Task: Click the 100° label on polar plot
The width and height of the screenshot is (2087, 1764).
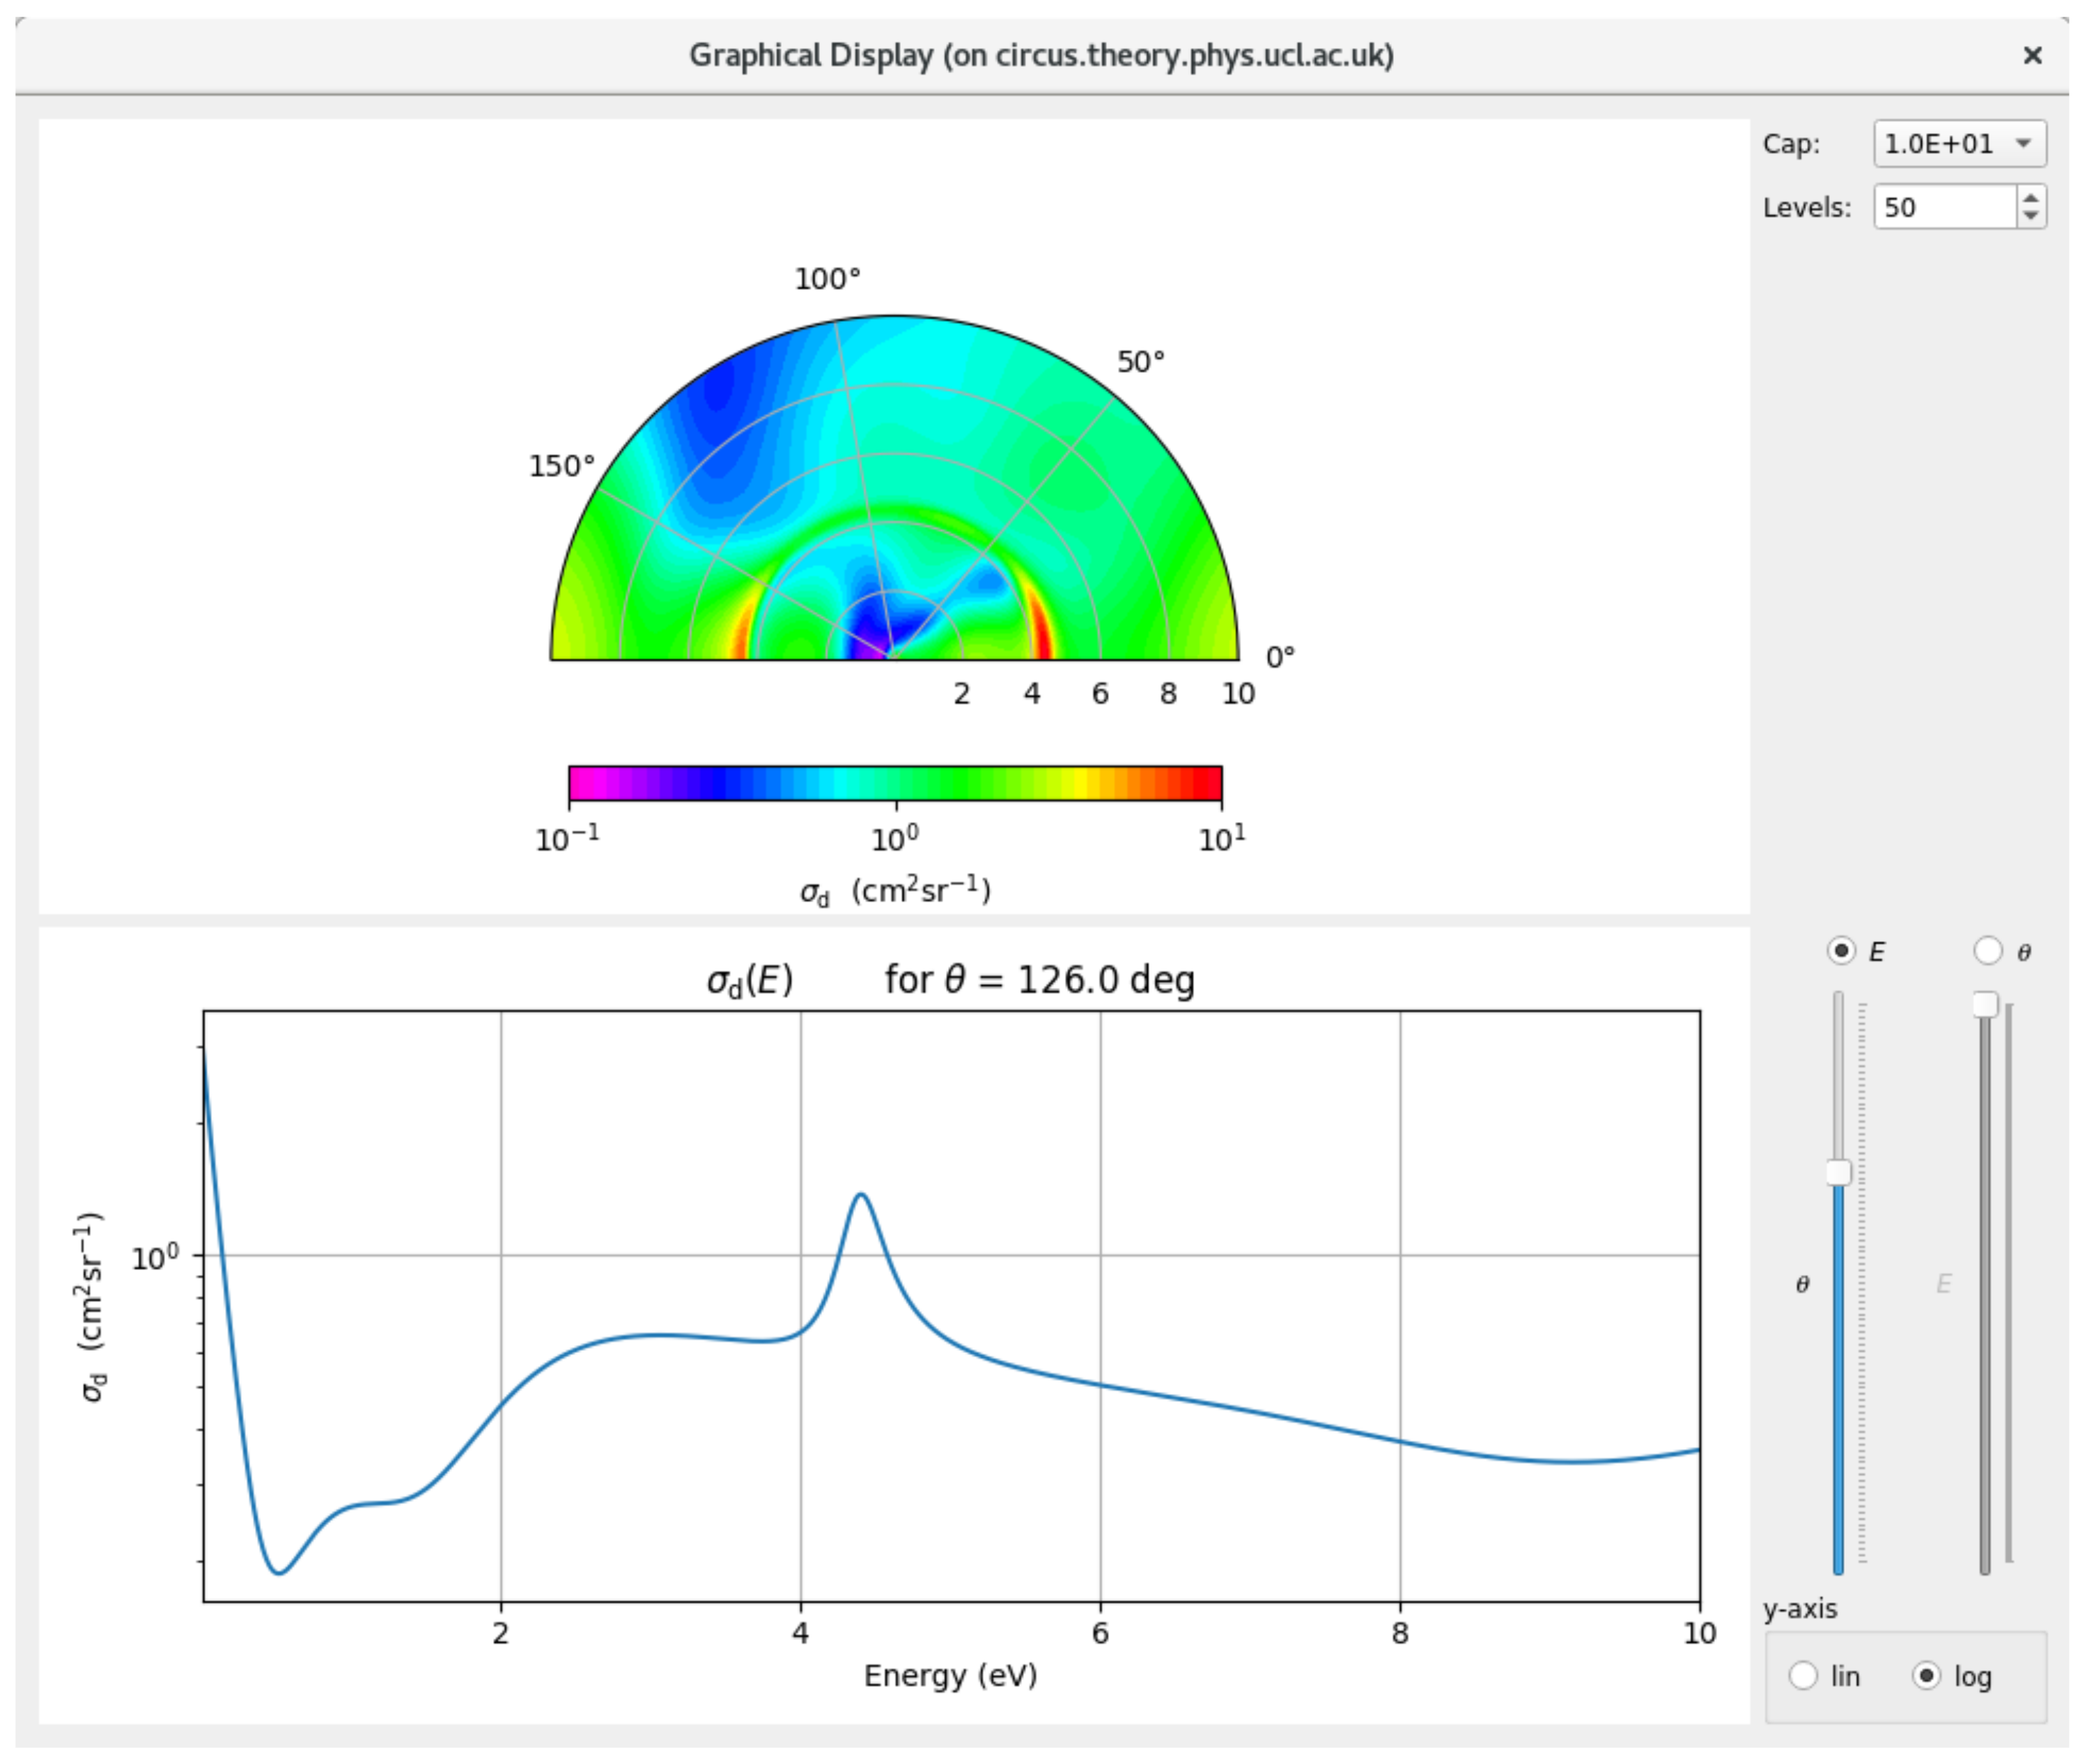Action: (x=827, y=279)
